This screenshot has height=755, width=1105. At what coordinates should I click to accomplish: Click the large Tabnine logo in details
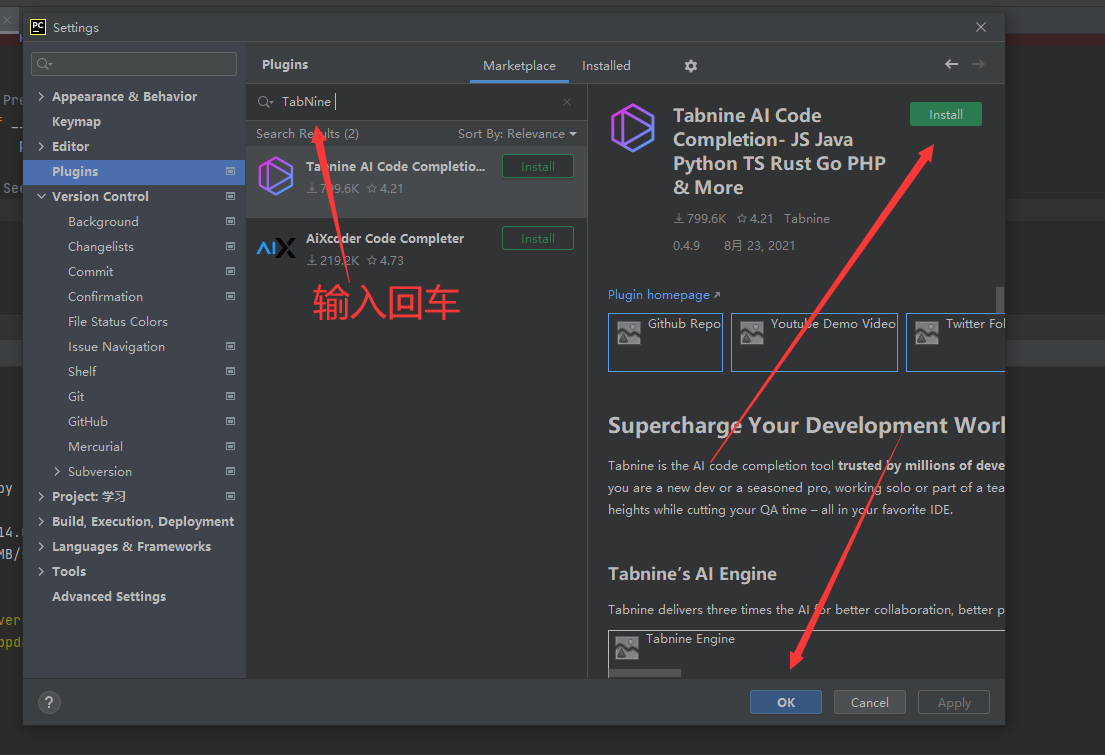click(633, 128)
